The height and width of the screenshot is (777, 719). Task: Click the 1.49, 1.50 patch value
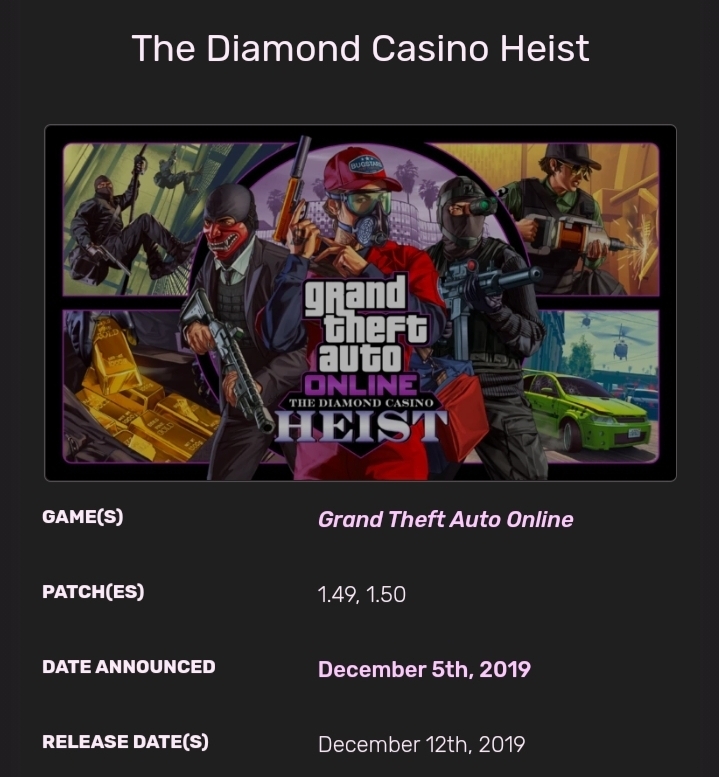point(361,594)
